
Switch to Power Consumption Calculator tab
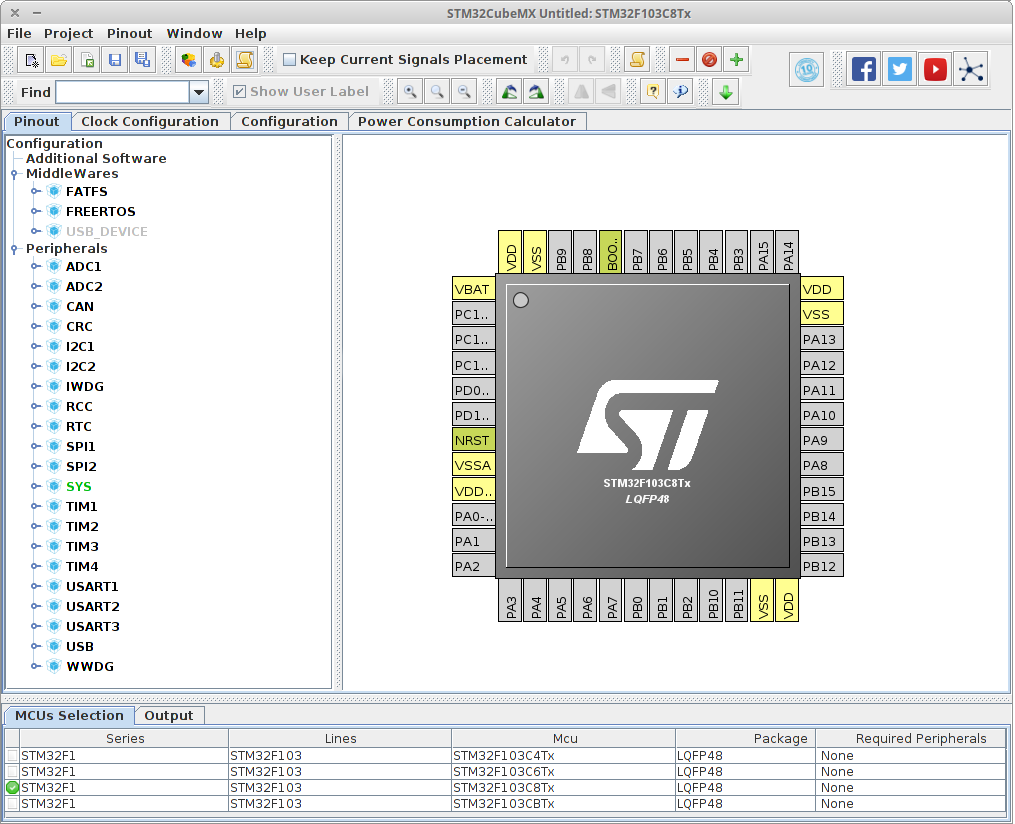click(467, 122)
